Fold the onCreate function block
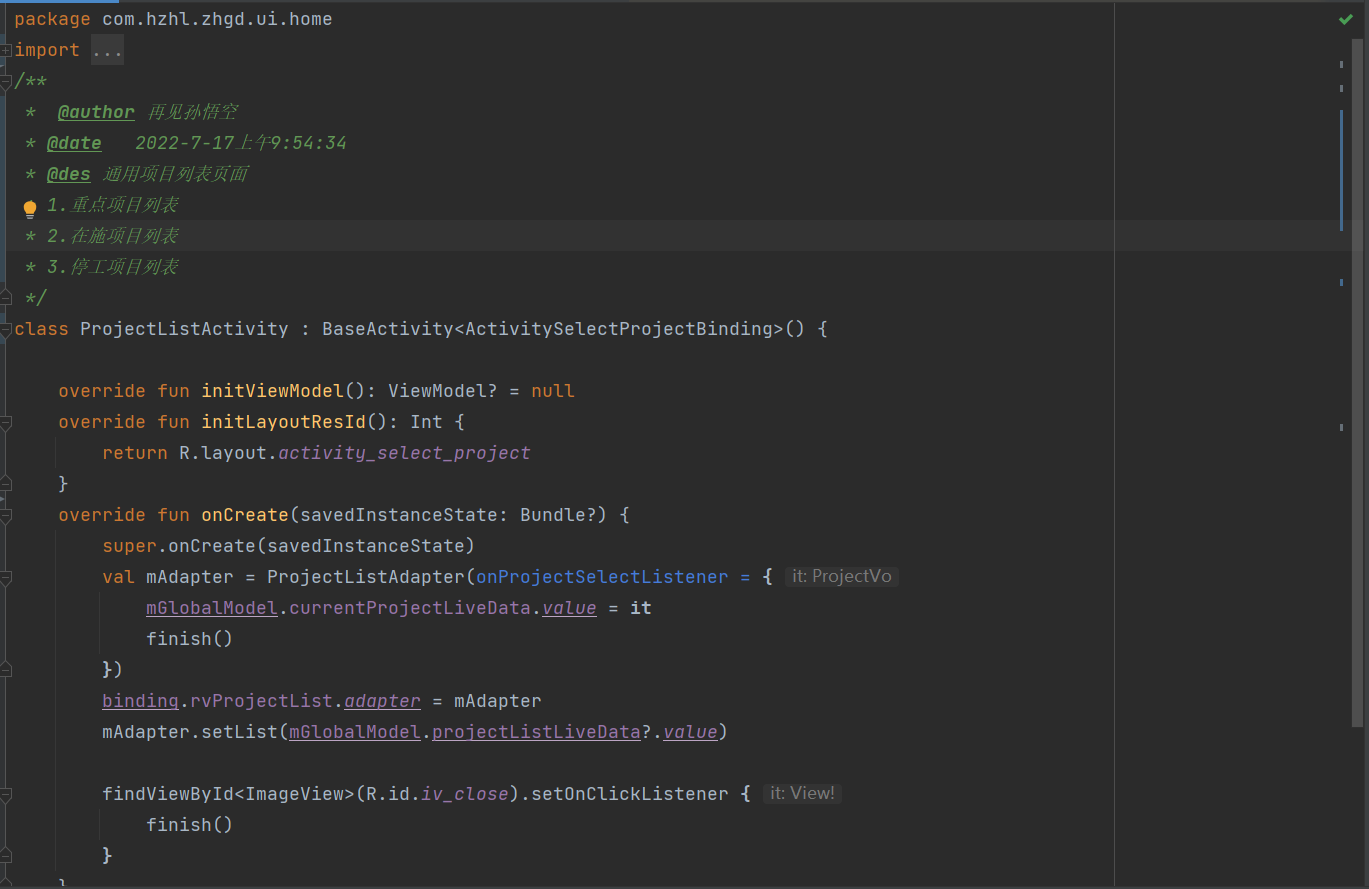This screenshot has width=1369, height=889. point(6,515)
